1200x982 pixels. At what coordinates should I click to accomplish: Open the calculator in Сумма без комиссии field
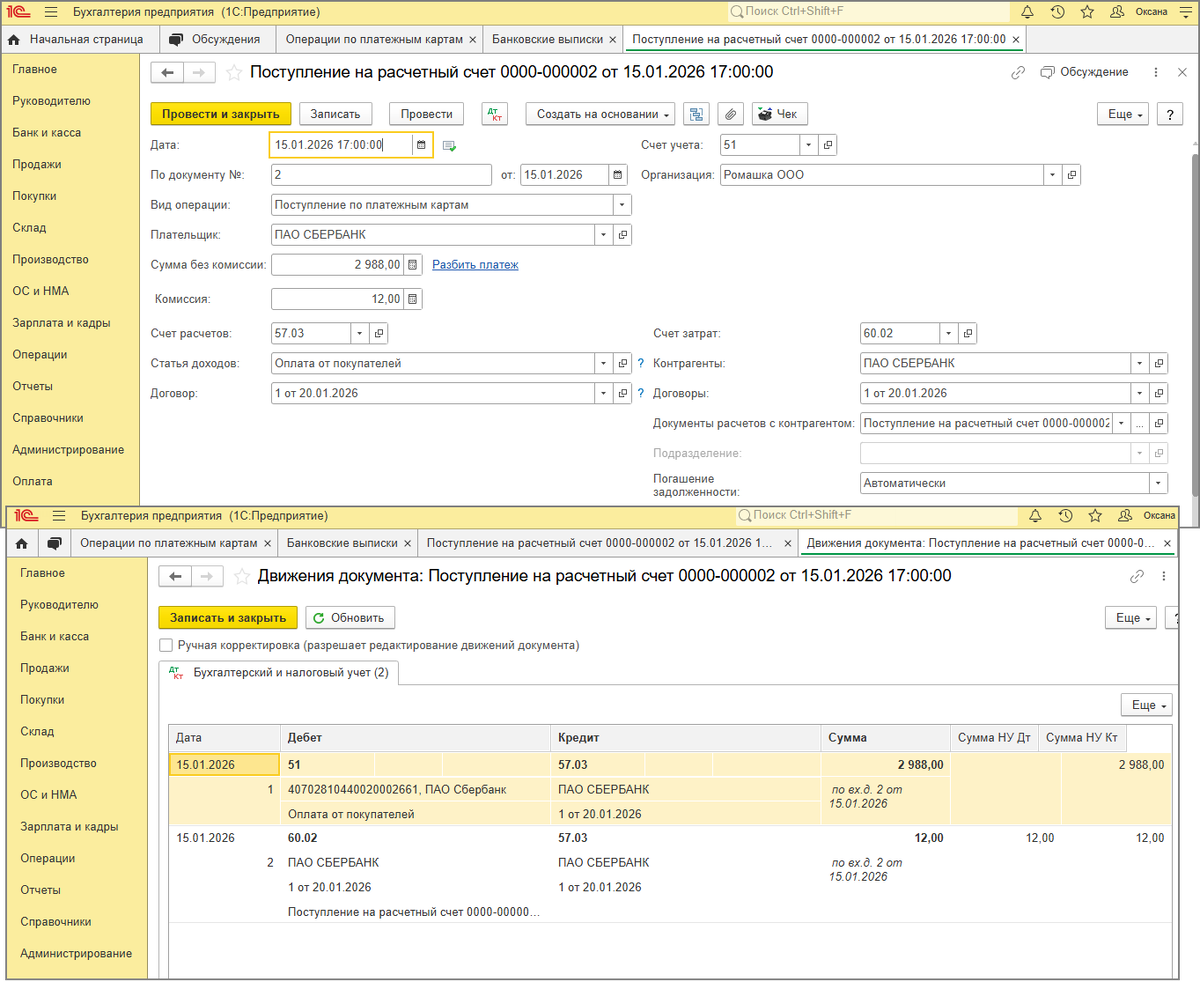[412, 265]
